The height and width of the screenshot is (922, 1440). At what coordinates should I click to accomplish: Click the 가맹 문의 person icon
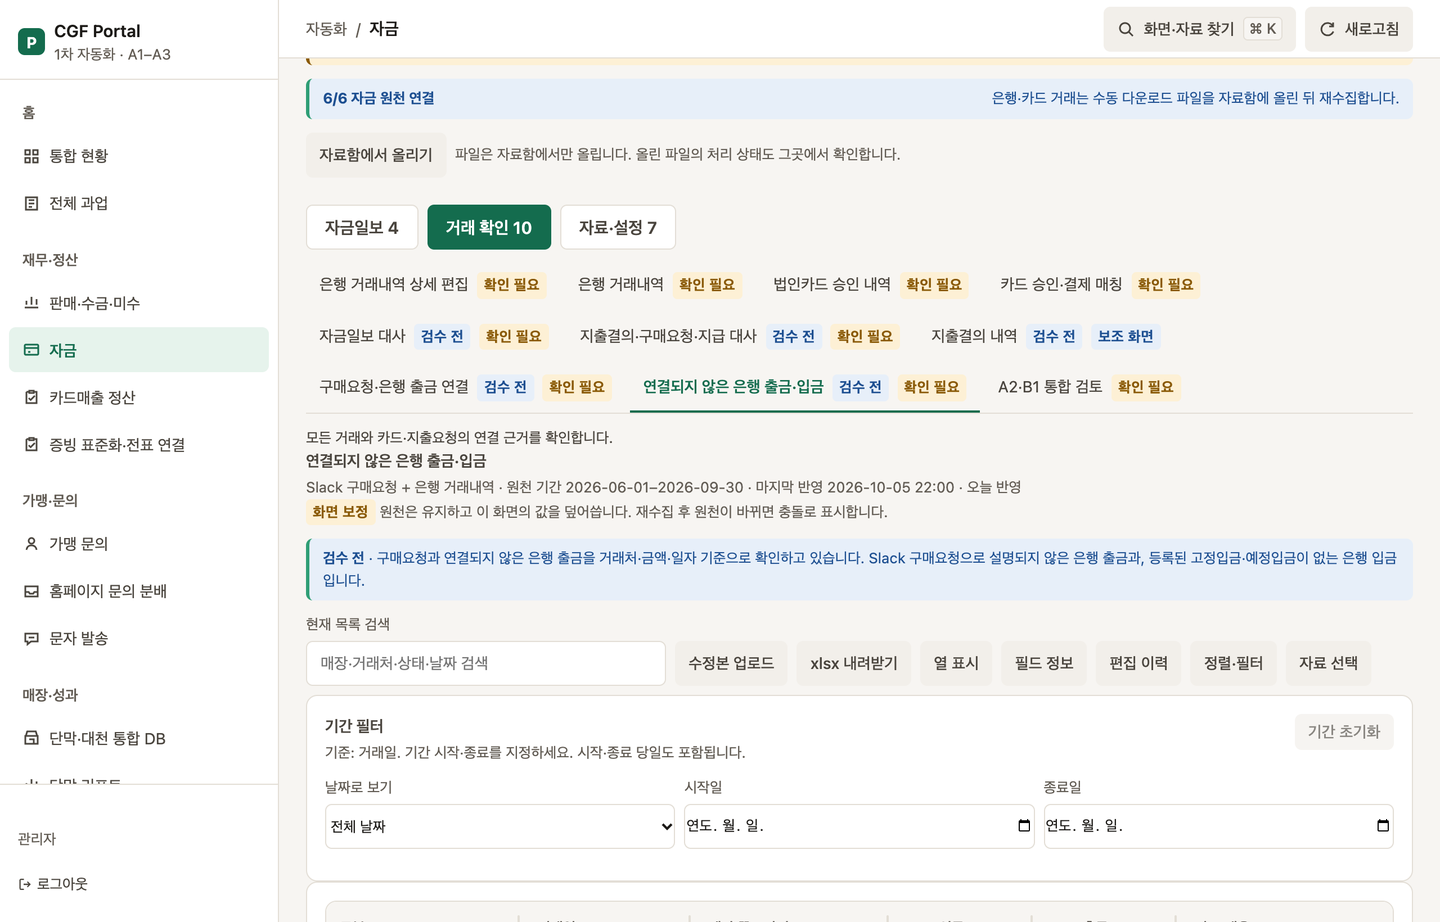click(31, 544)
